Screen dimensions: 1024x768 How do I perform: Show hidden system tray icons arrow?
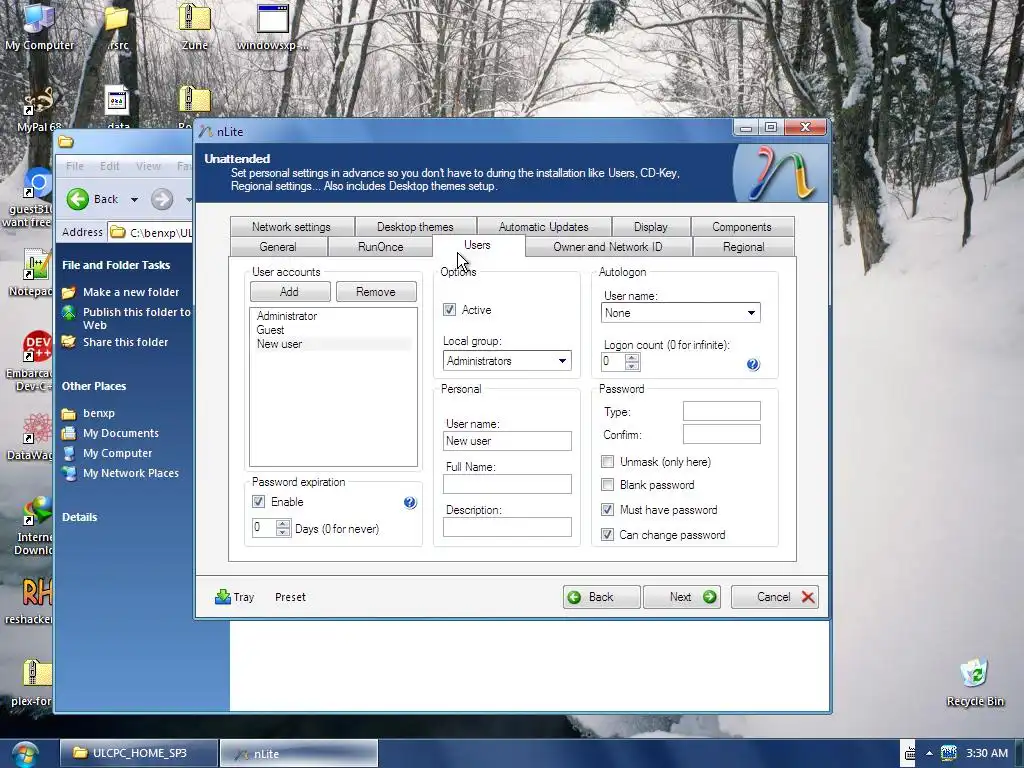(929, 754)
